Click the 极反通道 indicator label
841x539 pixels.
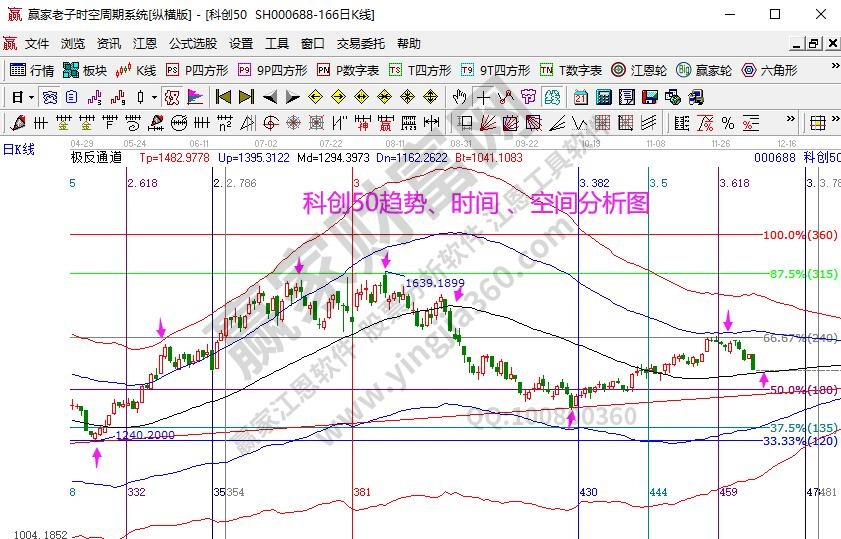tap(96, 157)
